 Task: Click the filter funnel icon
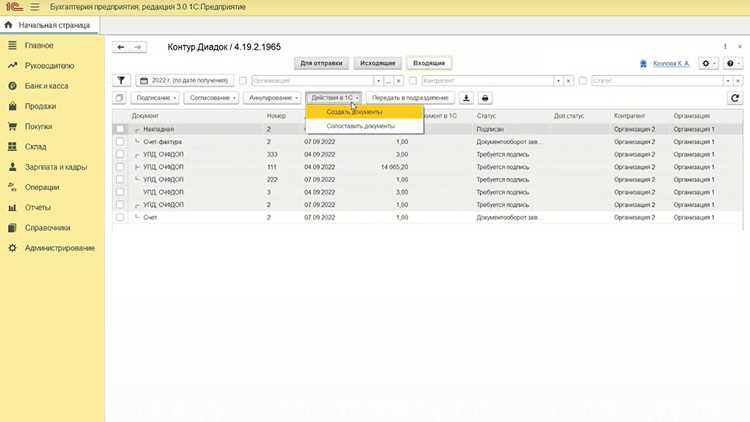(121, 80)
